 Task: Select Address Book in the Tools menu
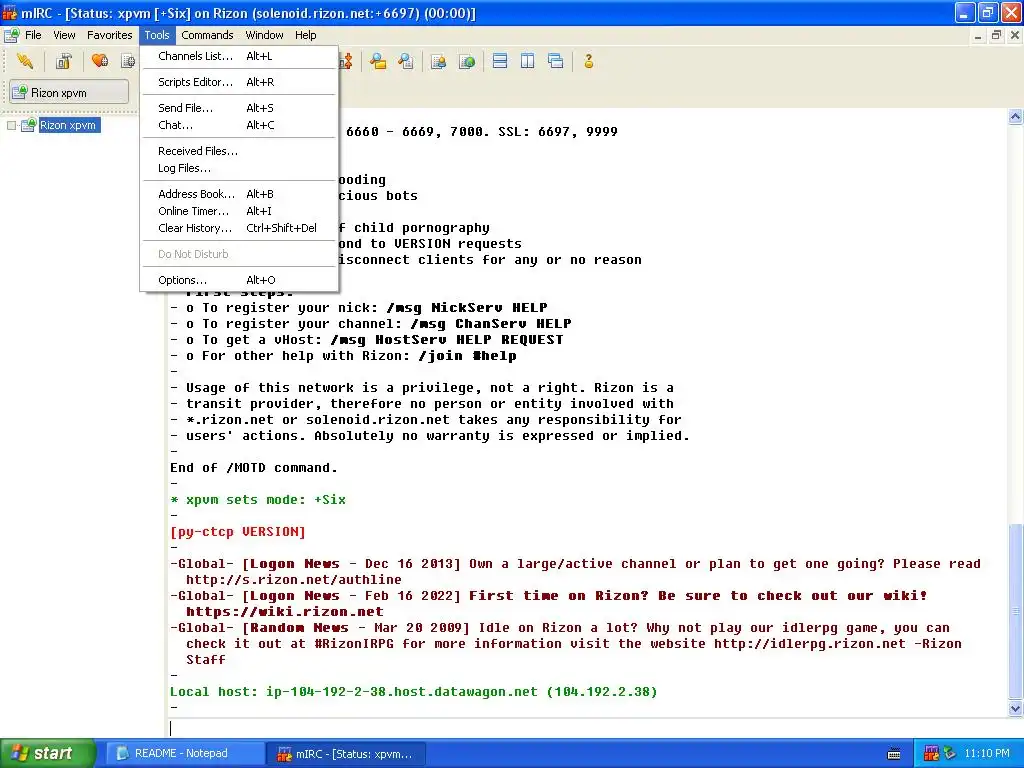click(x=239, y=194)
